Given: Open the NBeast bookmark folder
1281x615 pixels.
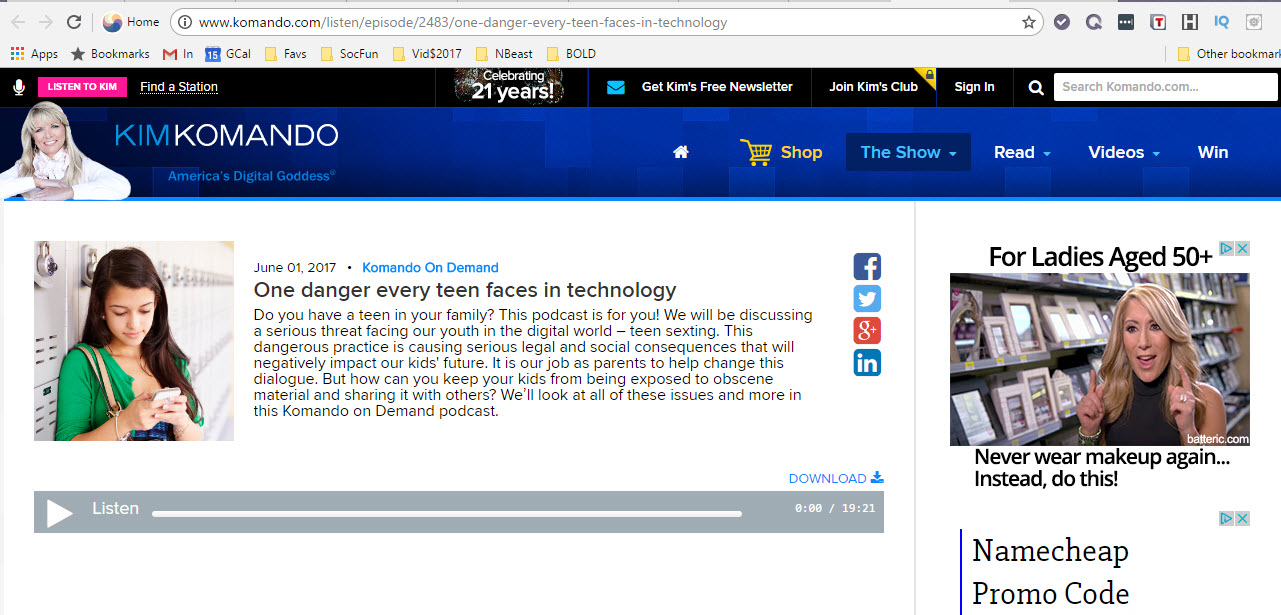Looking at the screenshot, I should pos(505,54).
